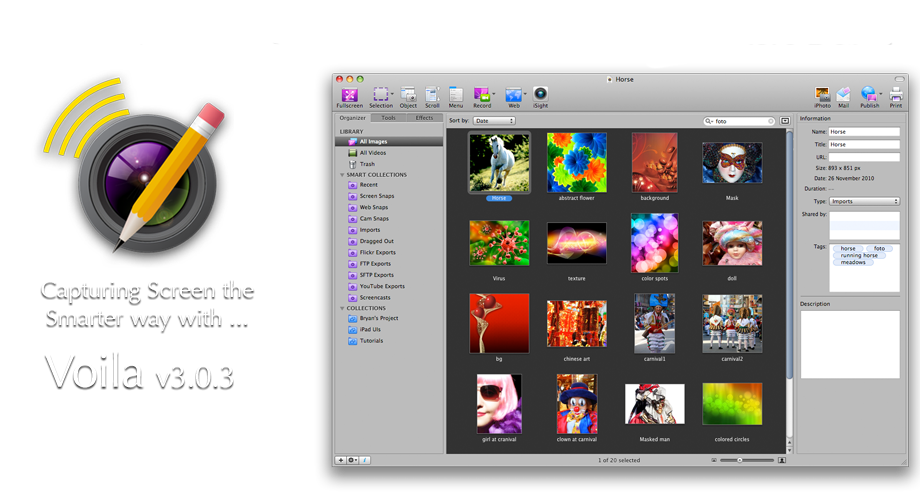Switch to the Tools tab
The image size is (920, 500).
pos(388,118)
